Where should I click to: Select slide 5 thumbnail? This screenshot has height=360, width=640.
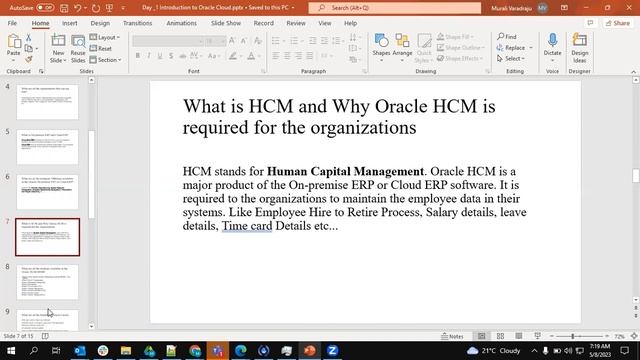tap(47, 147)
